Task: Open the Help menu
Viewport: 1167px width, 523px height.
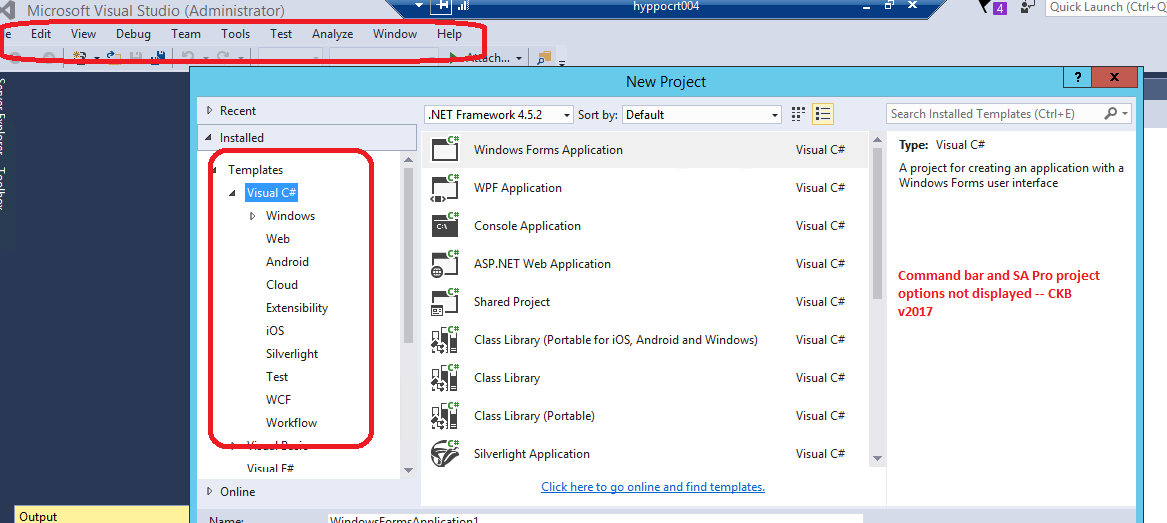Action: pos(450,33)
